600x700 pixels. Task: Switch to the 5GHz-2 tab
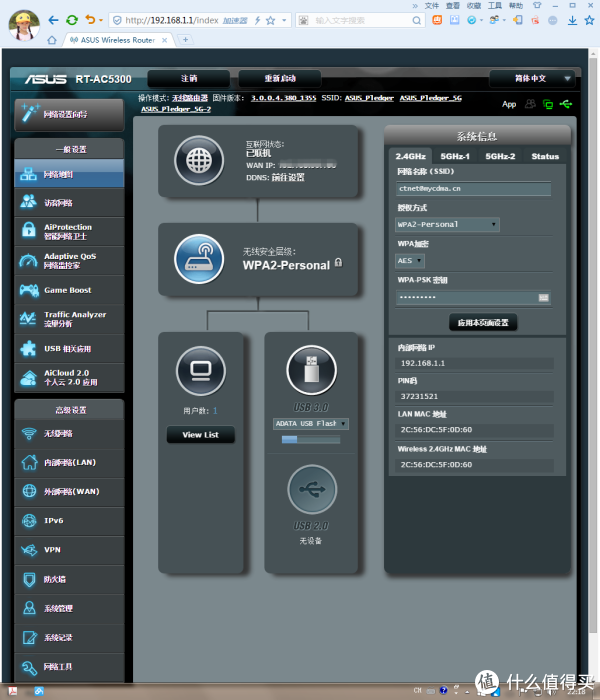pyautogui.click(x=500, y=156)
